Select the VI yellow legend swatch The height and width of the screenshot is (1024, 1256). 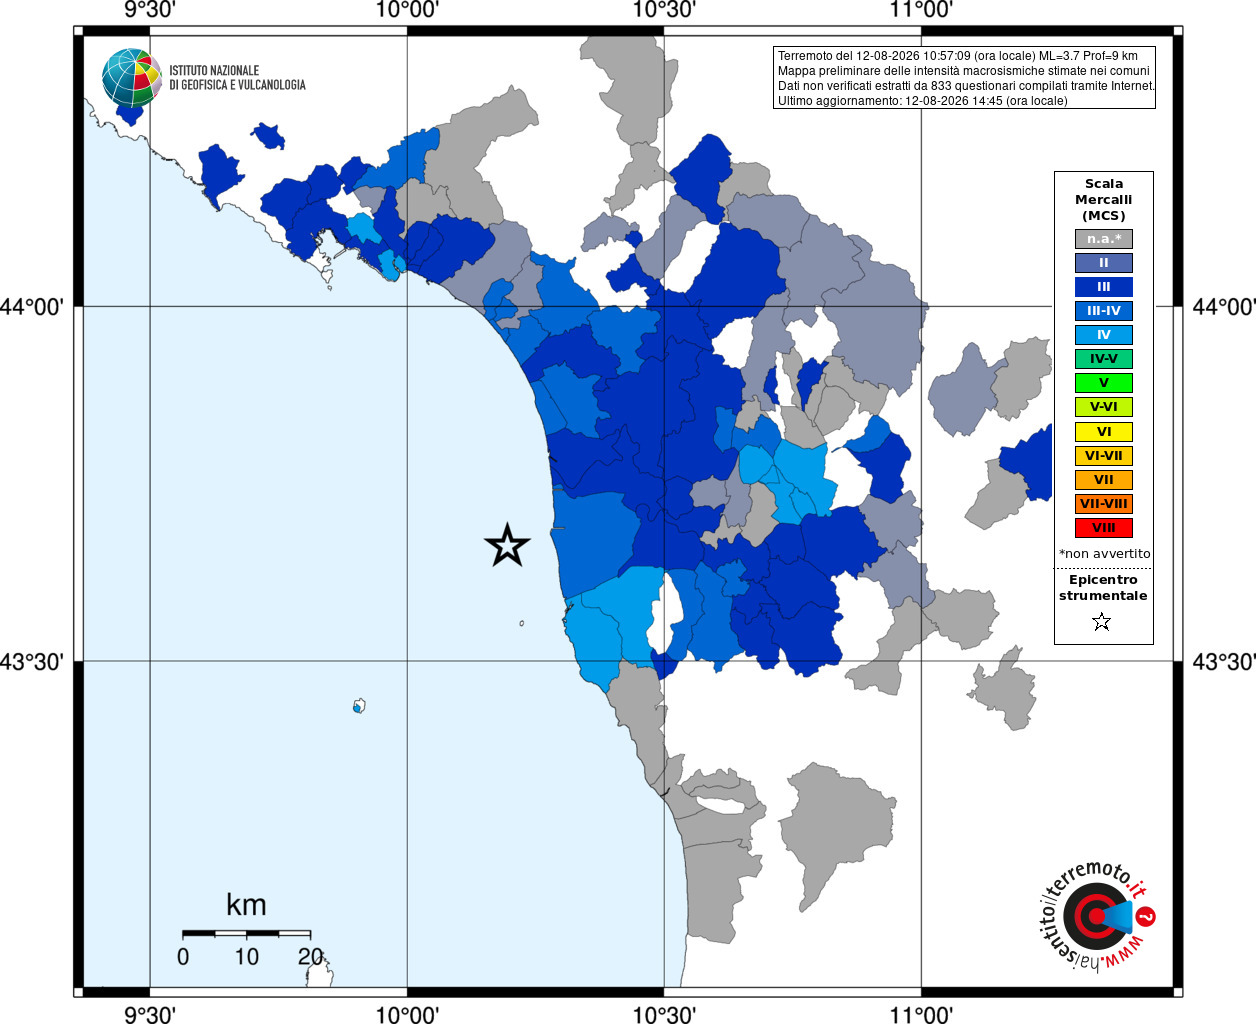[x=1104, y=432]
